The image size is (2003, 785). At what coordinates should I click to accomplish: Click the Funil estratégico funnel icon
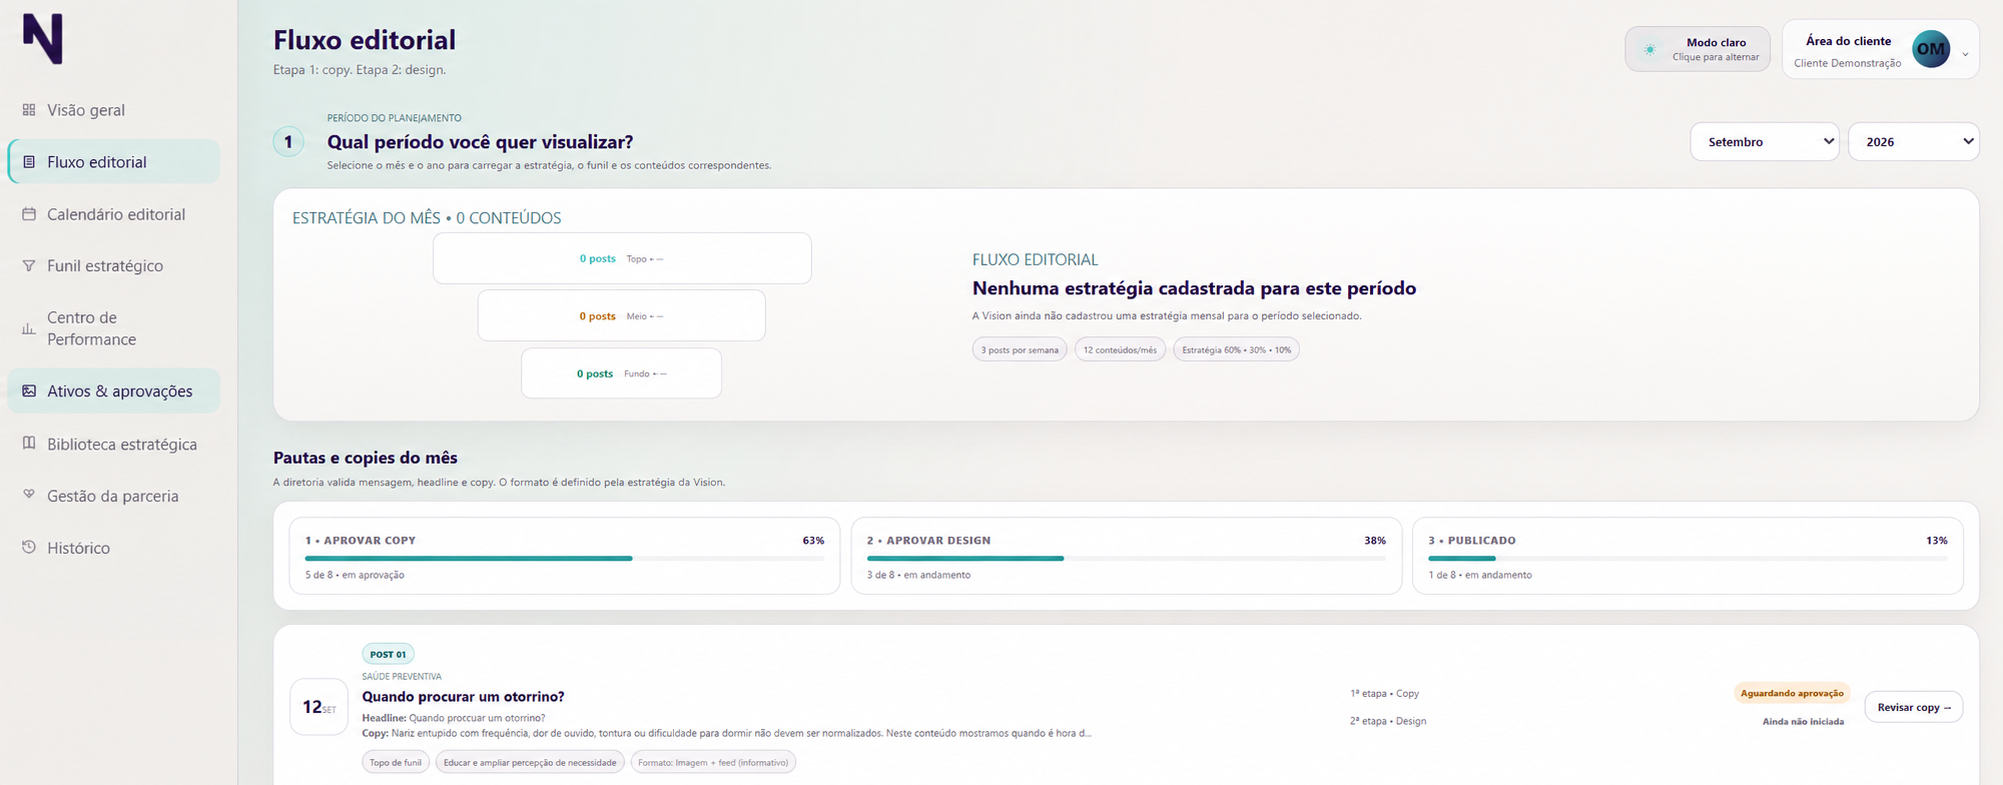click(29, 266)
